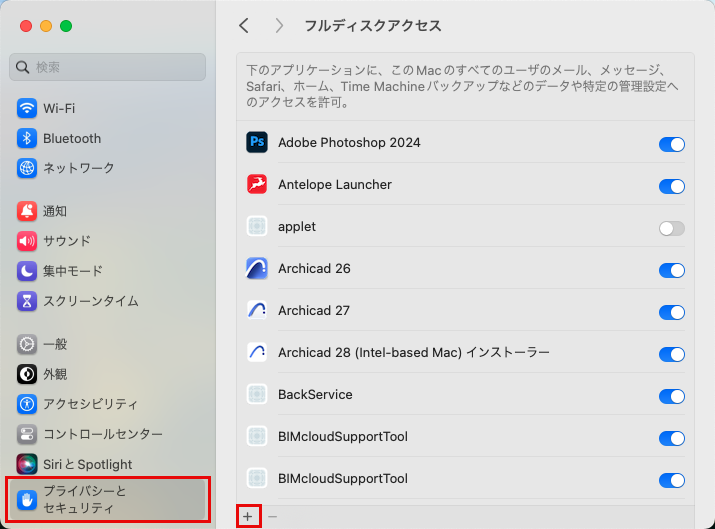The height and width of the screenshot is (529, 715).
Task: Remove selected app with the minus button
Action: click(x=273, y=516)
